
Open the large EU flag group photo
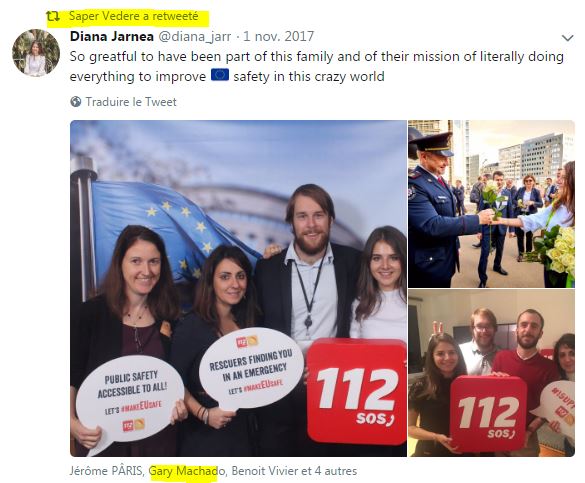point(238,288)
